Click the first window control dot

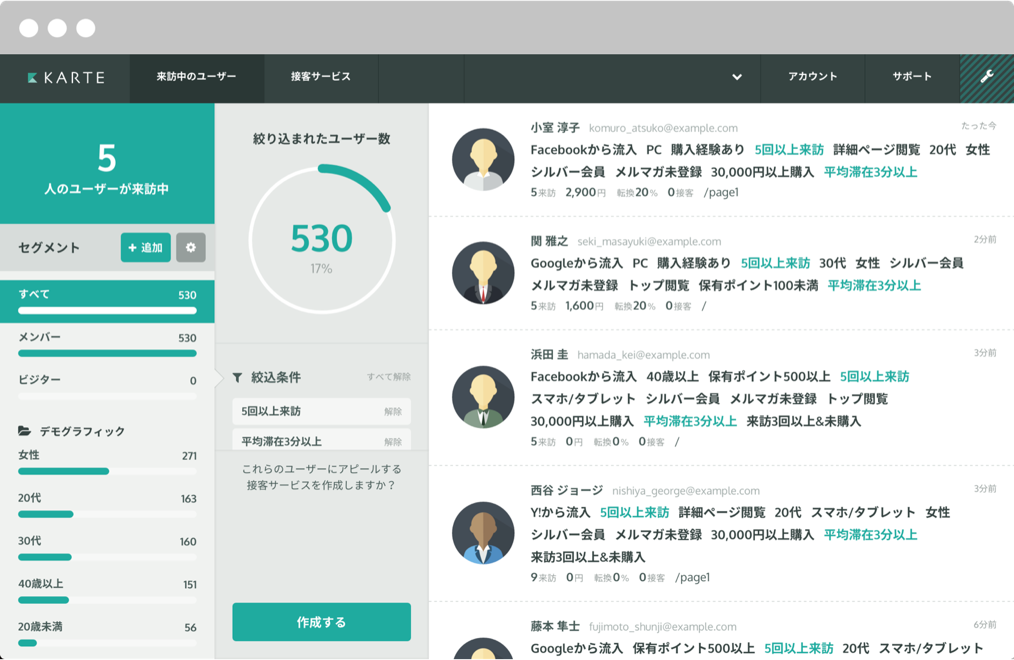click(x=28, y=28)
